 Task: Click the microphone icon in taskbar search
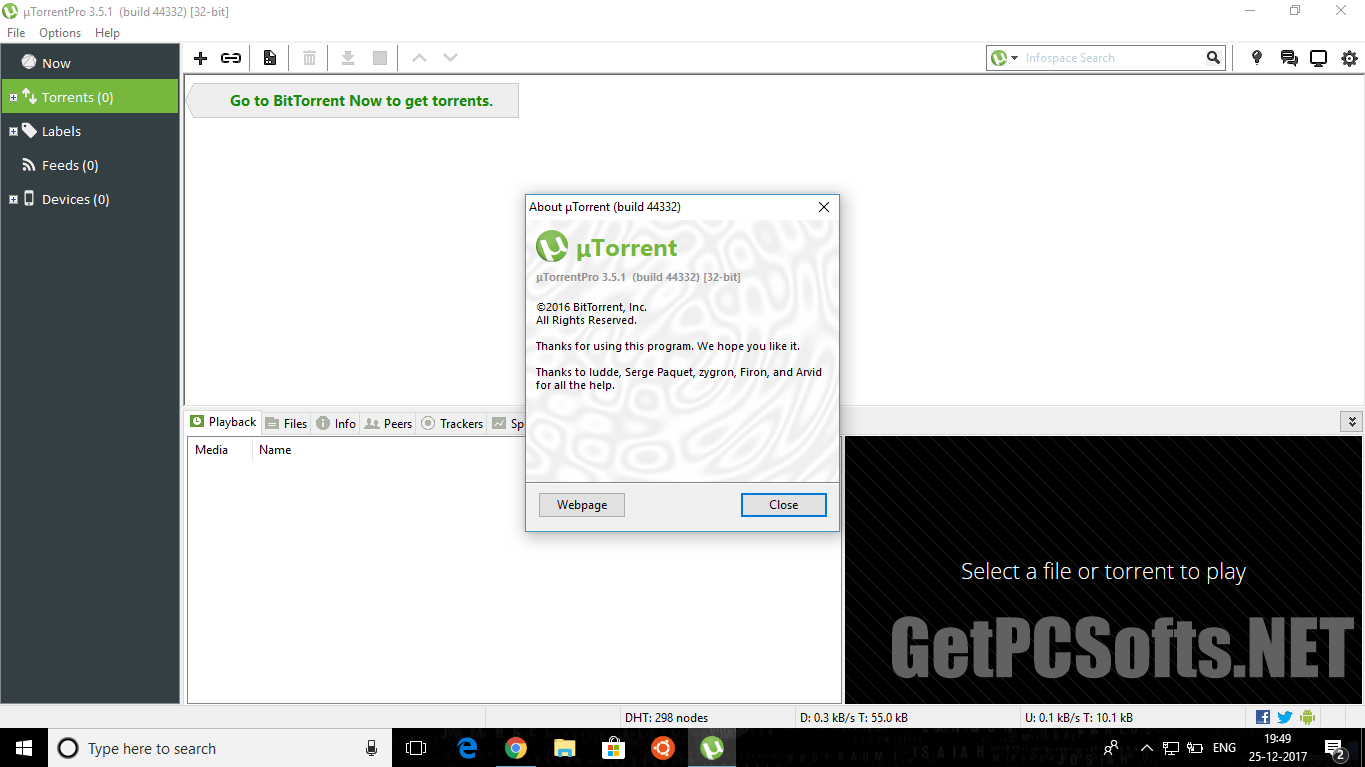tap(371, 748)
